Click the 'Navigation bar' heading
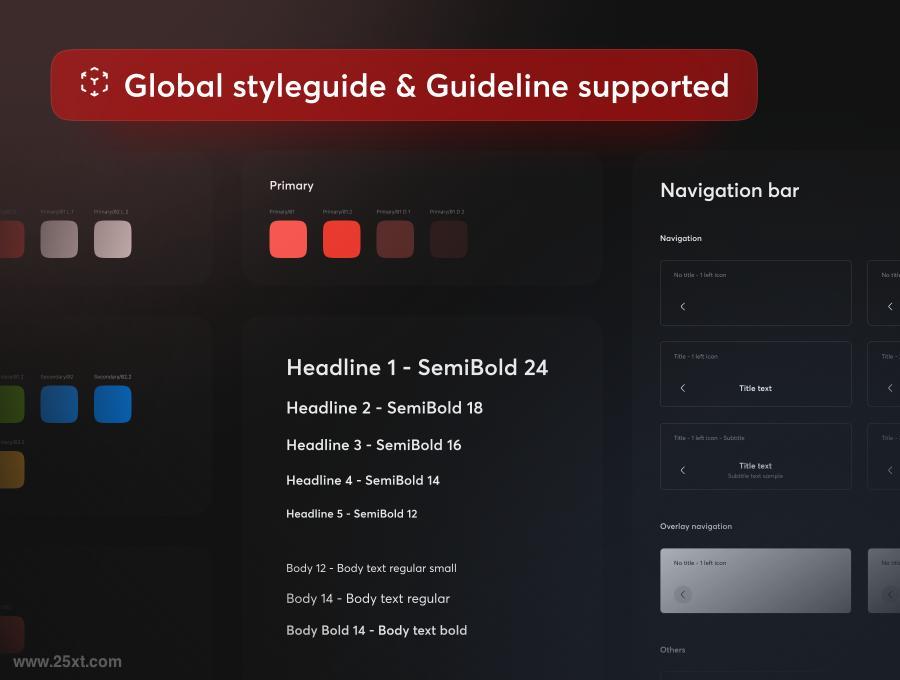Viewport: 900px width, 680px height. pos(729,190)
